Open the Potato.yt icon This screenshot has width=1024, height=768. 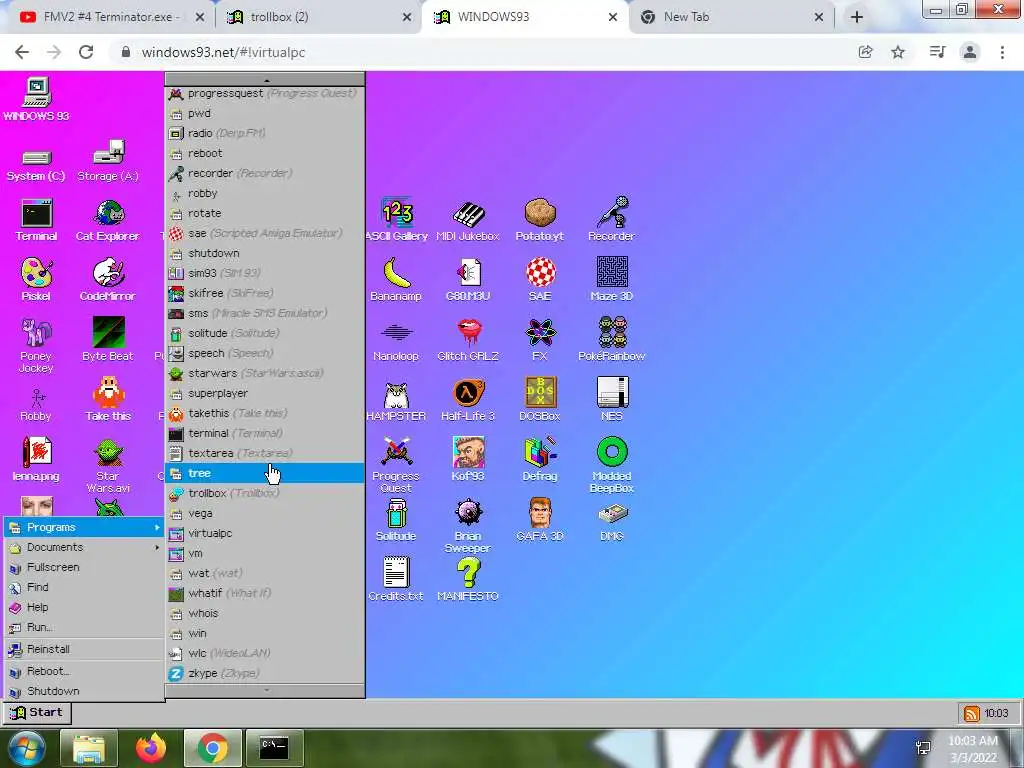(539, 219)
